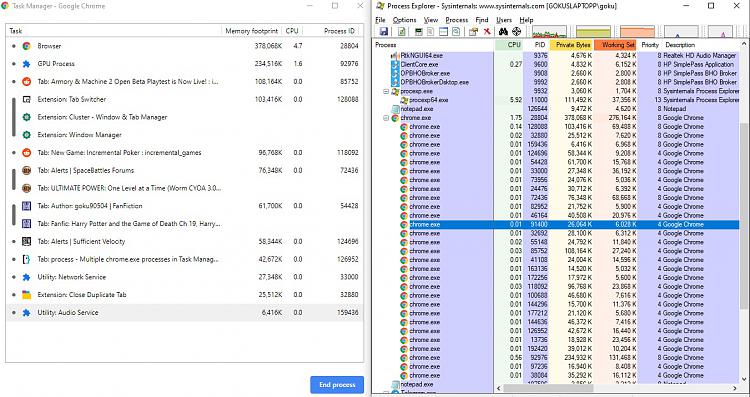
Task: Click the gear icon of Cluster extension row
Action: [27, 117]
